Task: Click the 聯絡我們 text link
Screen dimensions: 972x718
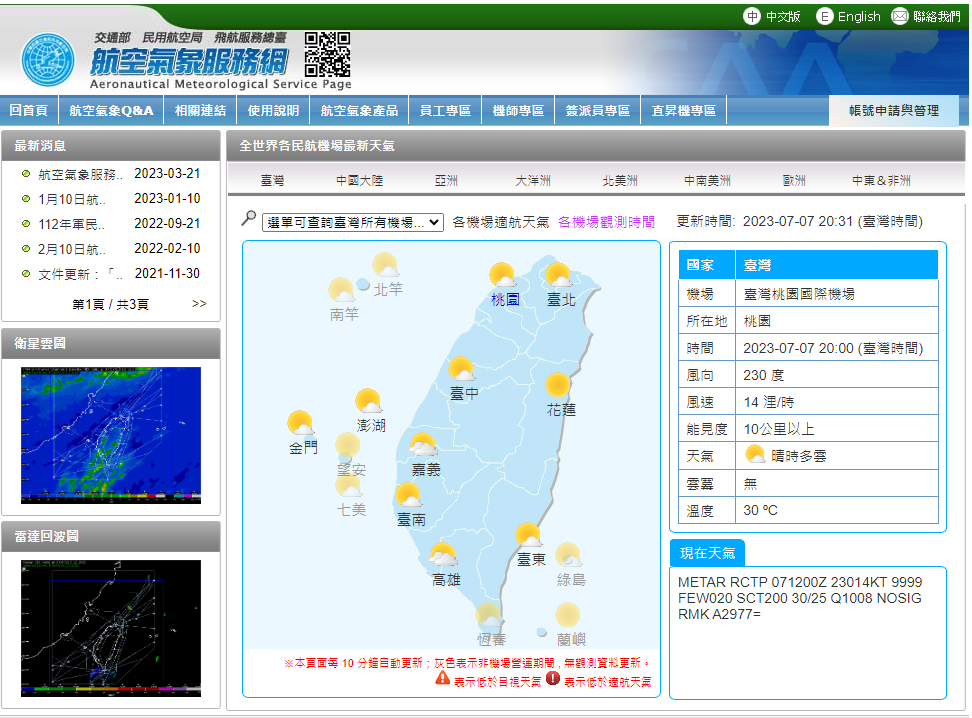Action: coord(937,16)
